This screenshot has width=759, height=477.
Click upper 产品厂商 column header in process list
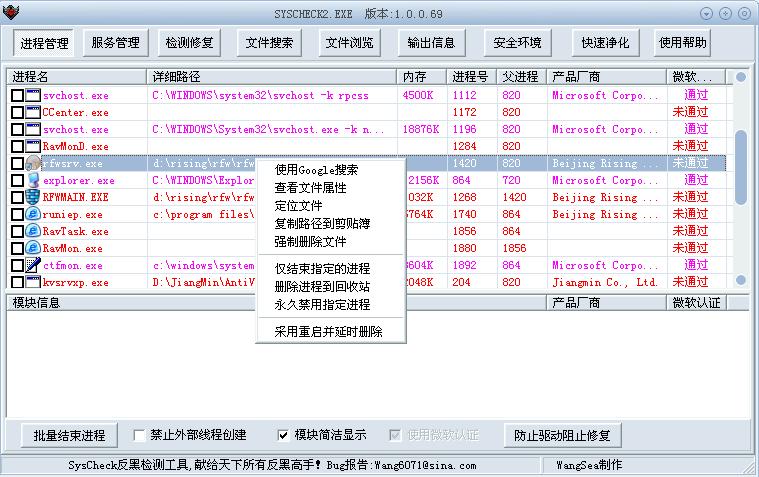(x=607, y=77)
